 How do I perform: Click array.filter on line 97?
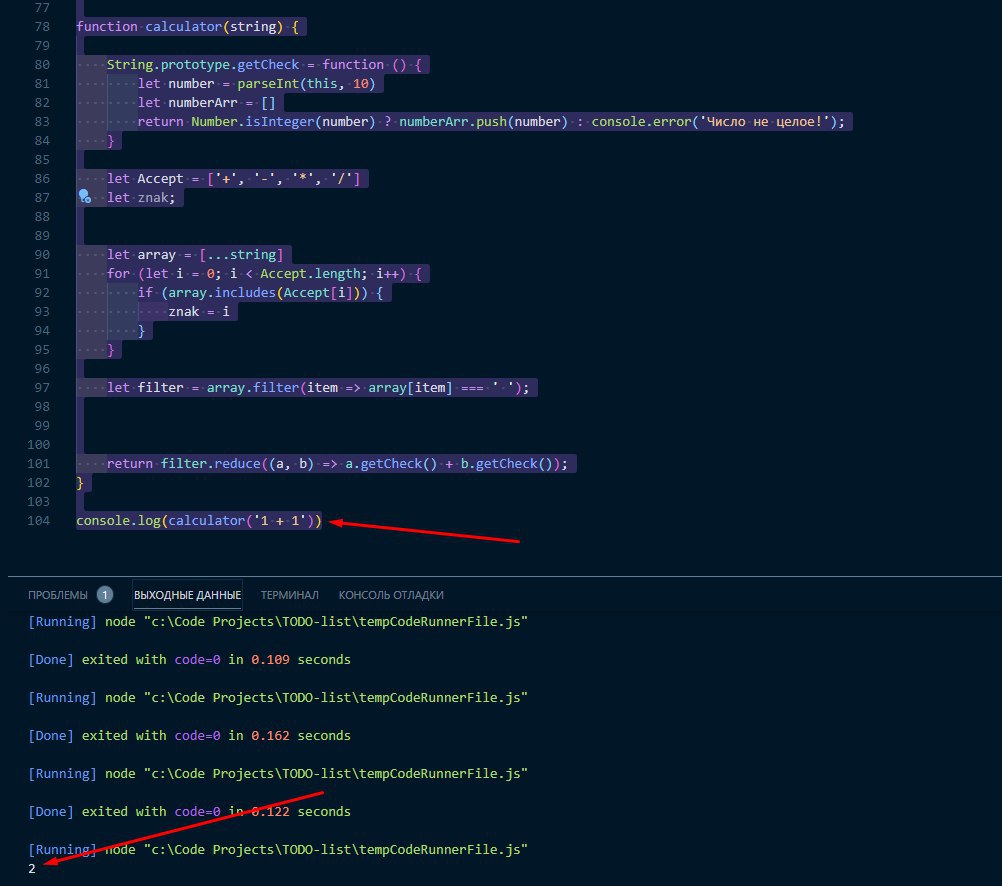(x=252, y=387)
